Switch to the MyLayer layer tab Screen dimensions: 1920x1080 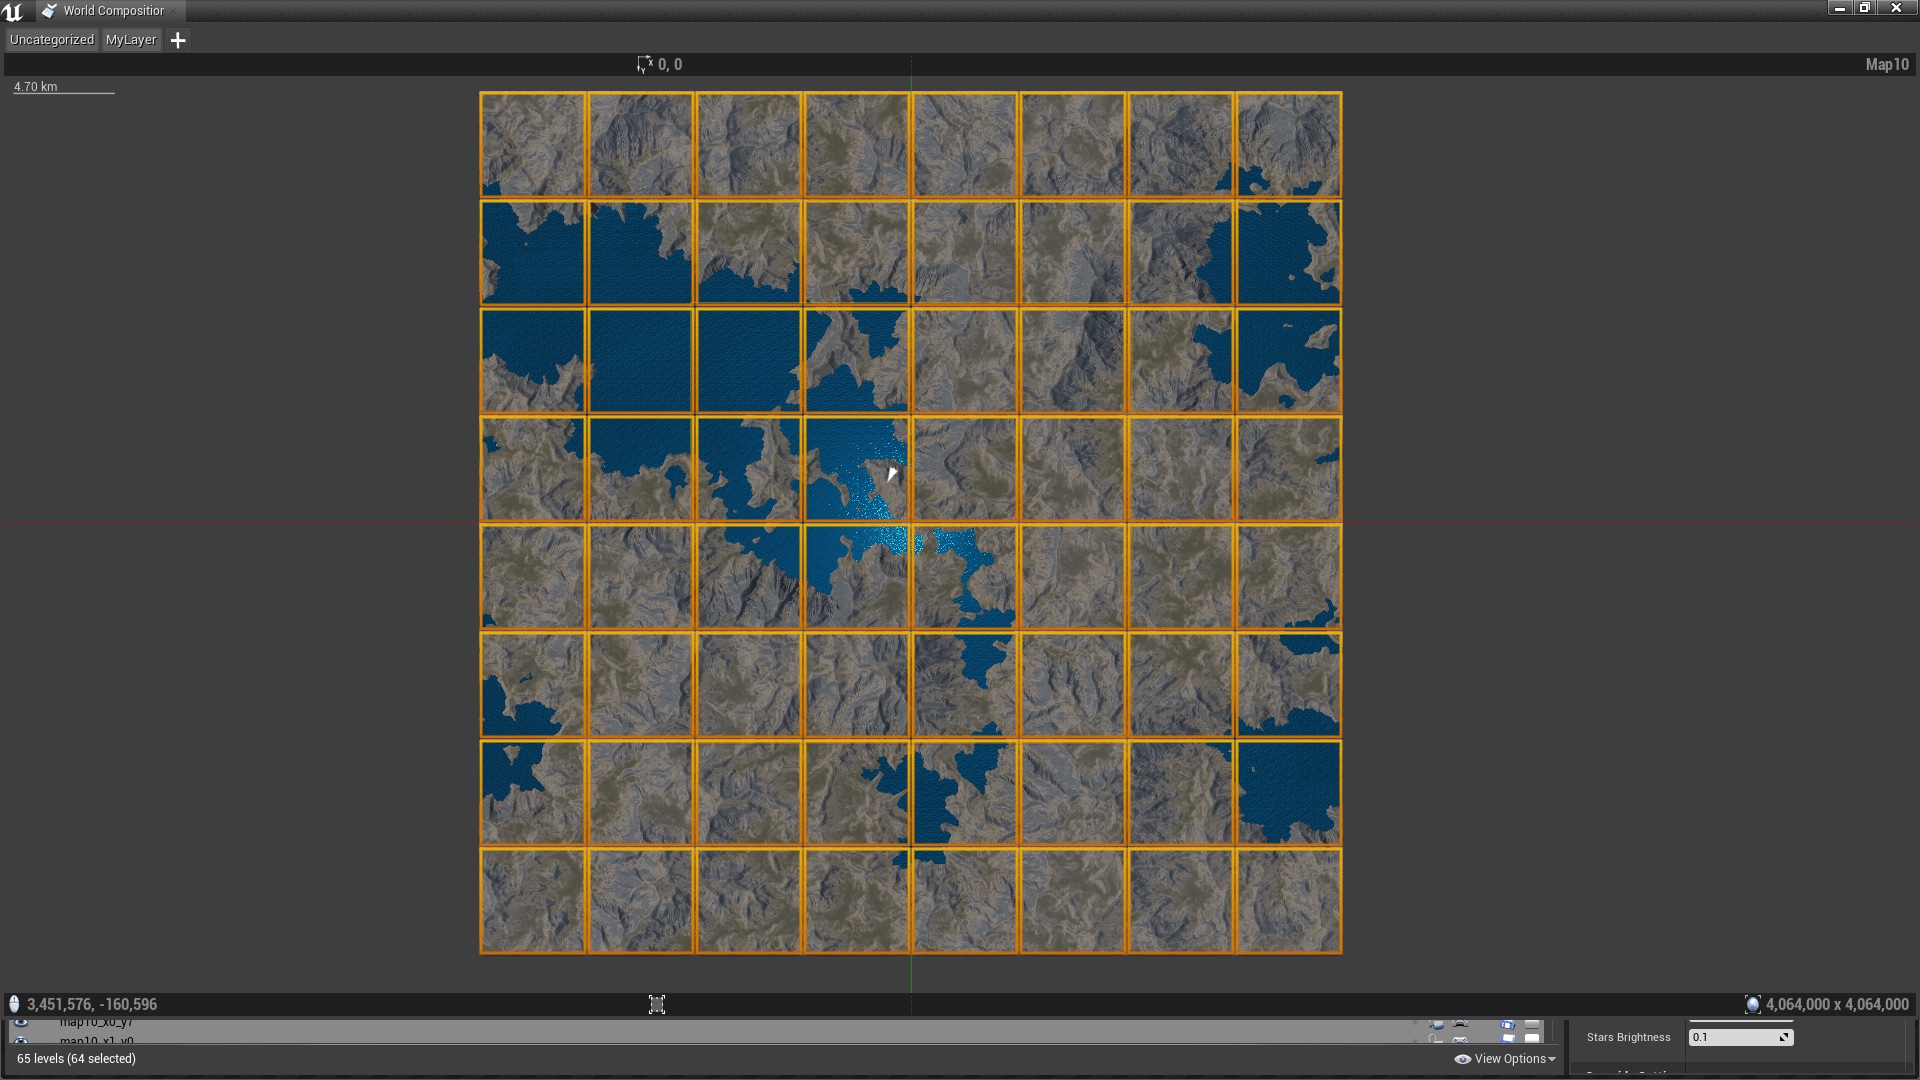[131, 40]
